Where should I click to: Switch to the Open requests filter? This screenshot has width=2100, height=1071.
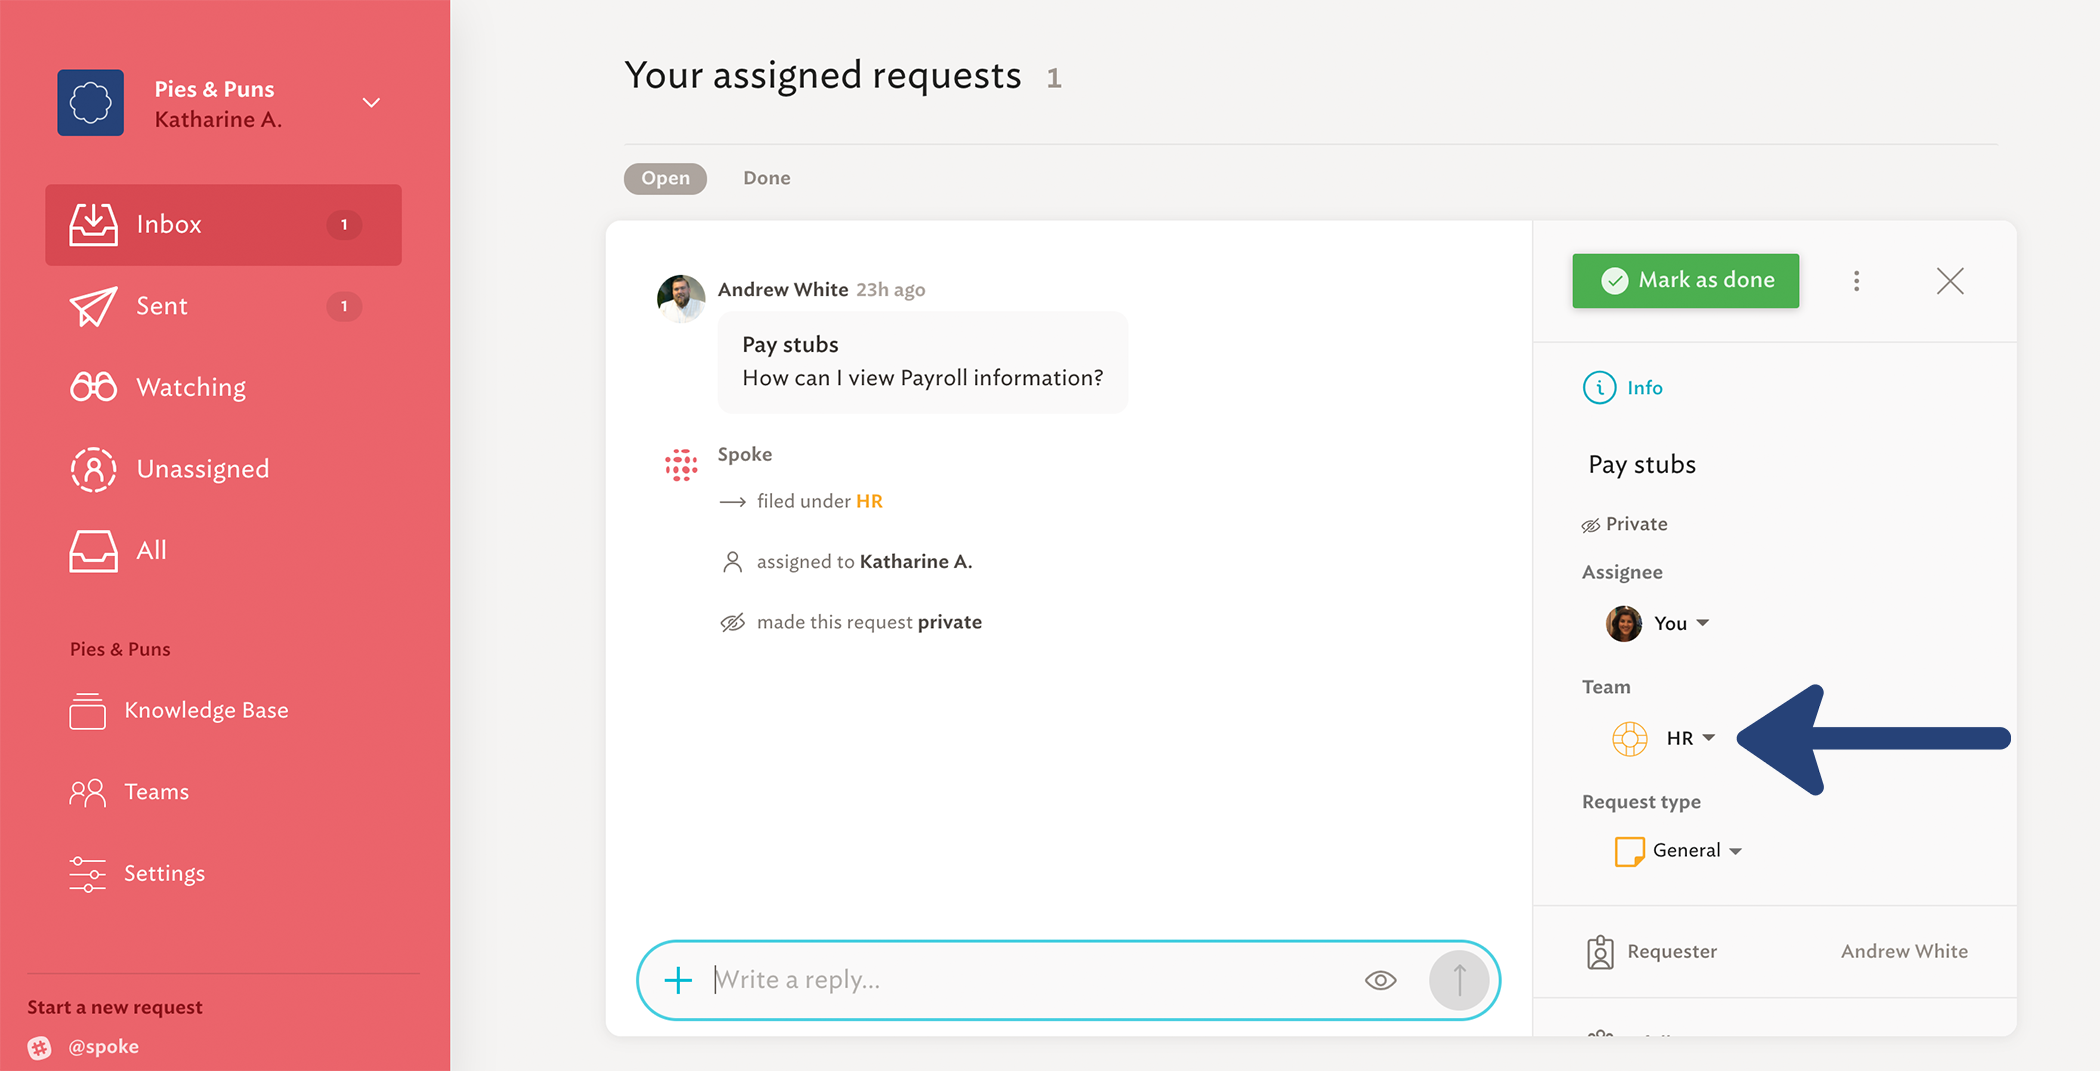(665, 178)
